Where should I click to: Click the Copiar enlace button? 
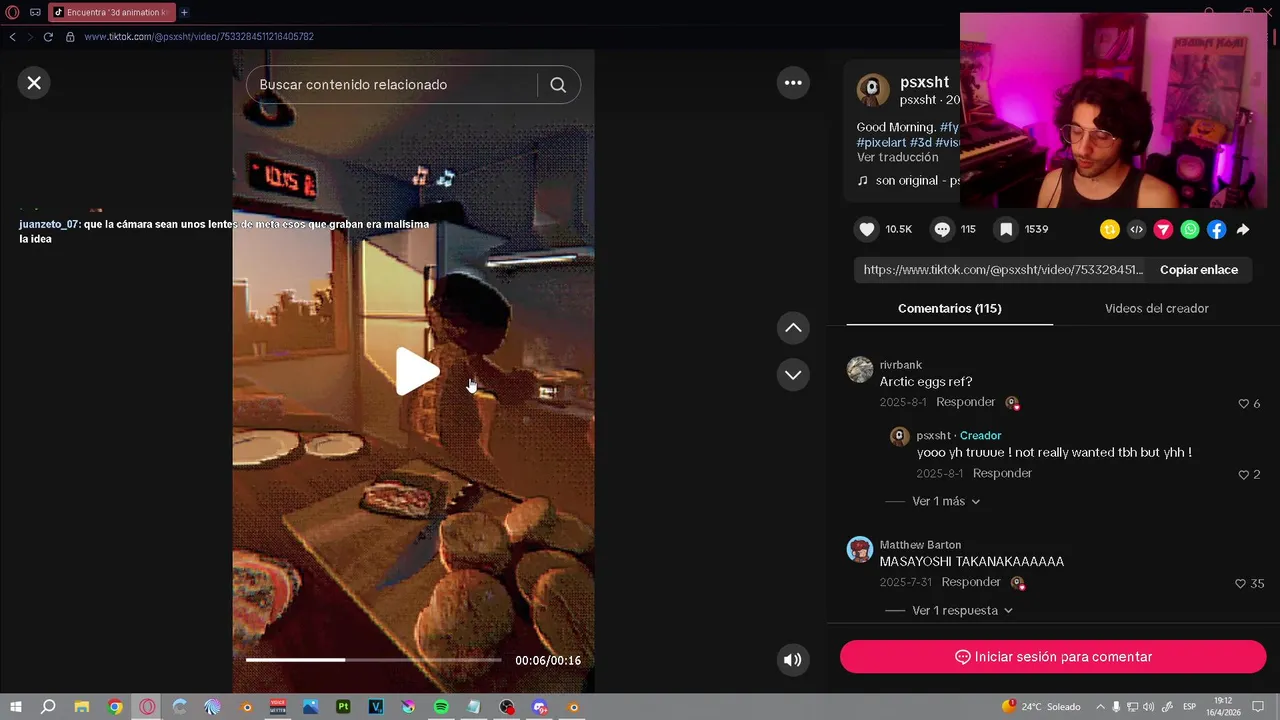1199,270
